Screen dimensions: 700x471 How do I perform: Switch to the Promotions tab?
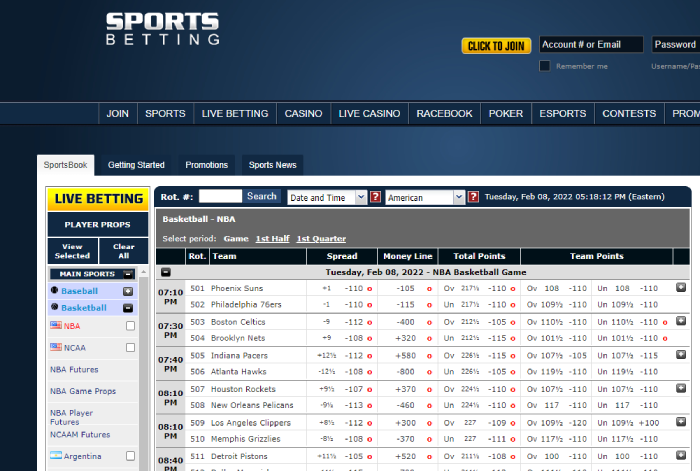(x=207, y=165)
